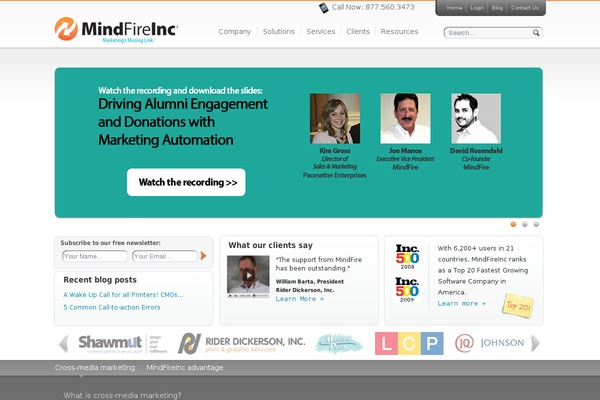Screen dimensions: 600x400
Task: Click Learn More under client testimonial
Action: 300,299
